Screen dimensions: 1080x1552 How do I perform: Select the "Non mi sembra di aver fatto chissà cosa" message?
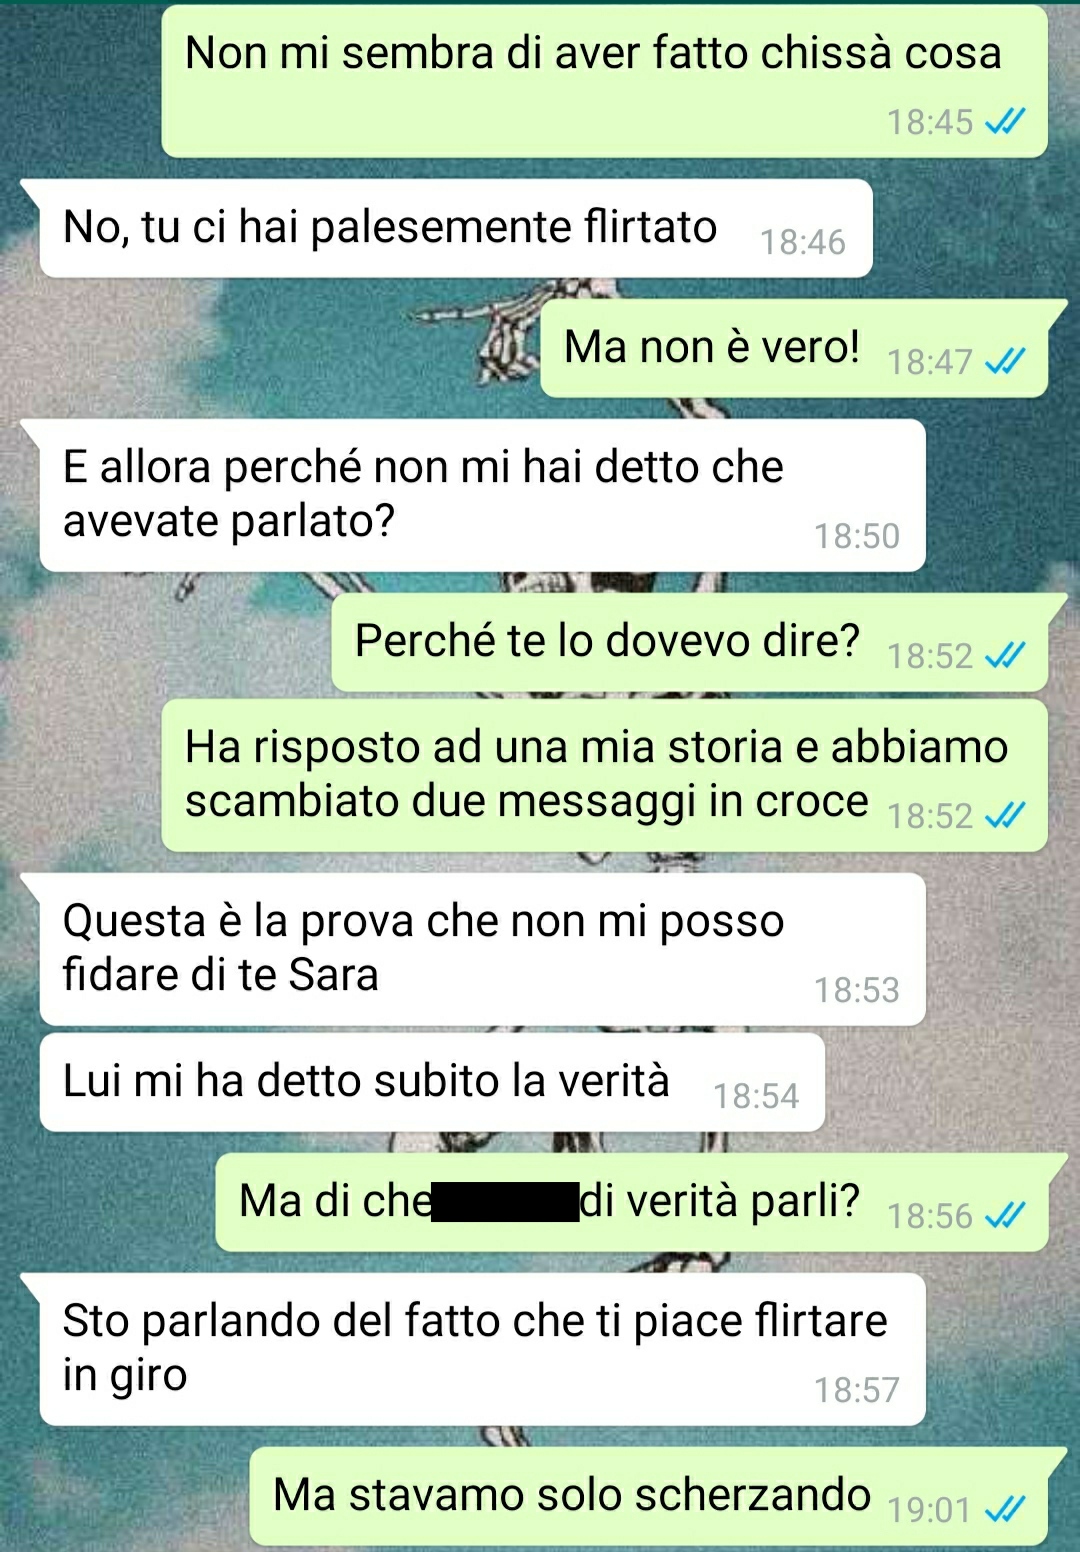[604, 82]
